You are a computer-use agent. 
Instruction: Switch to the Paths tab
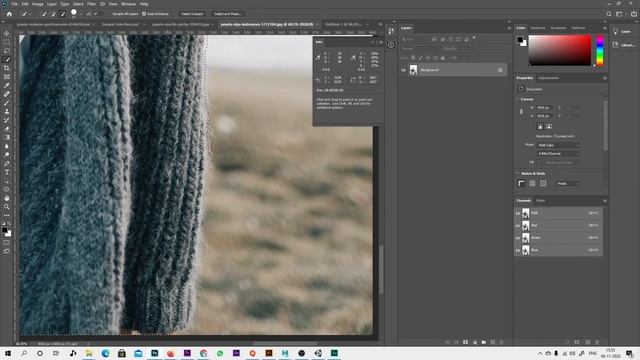click(x=540, y=201)
